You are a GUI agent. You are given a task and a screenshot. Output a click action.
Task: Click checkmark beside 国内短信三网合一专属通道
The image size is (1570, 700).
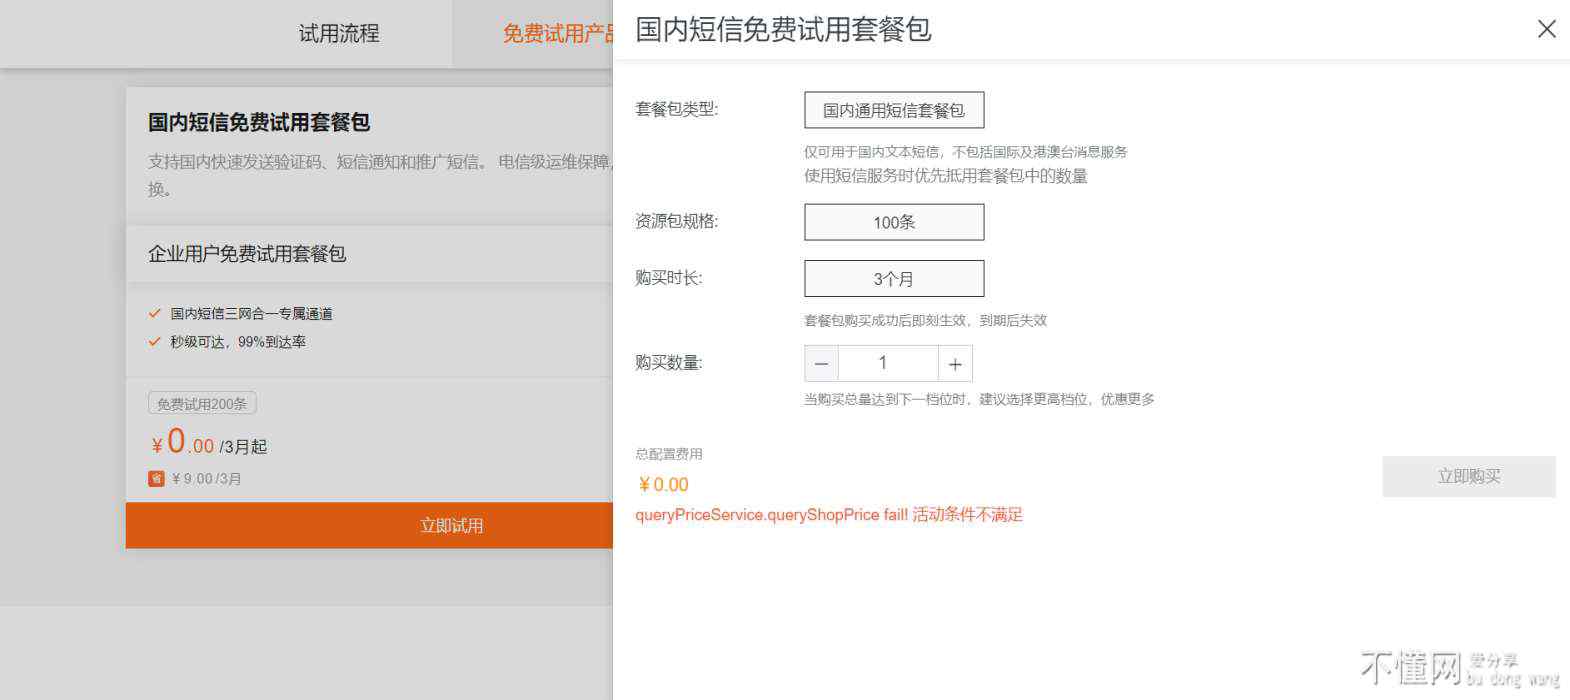coord(155,314)
